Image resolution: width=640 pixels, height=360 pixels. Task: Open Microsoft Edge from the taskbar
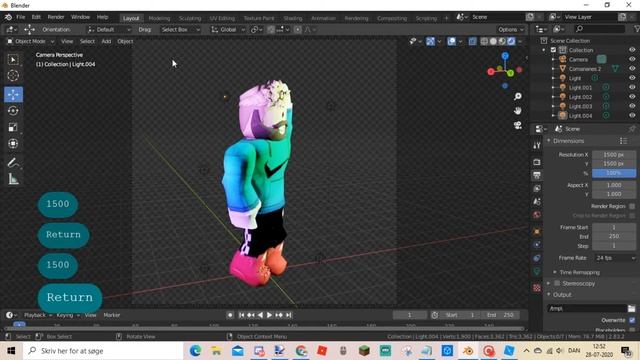(195, 351)
